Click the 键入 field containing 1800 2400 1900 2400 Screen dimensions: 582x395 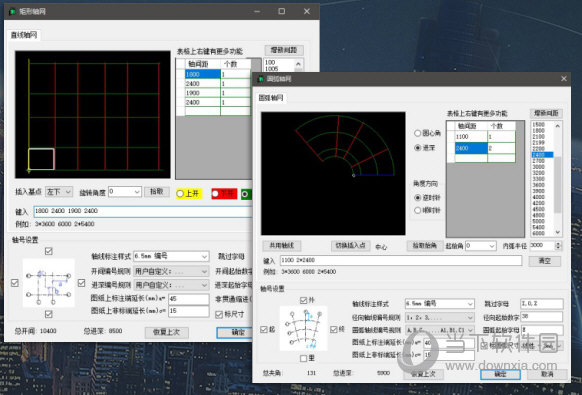pos(143,211)
